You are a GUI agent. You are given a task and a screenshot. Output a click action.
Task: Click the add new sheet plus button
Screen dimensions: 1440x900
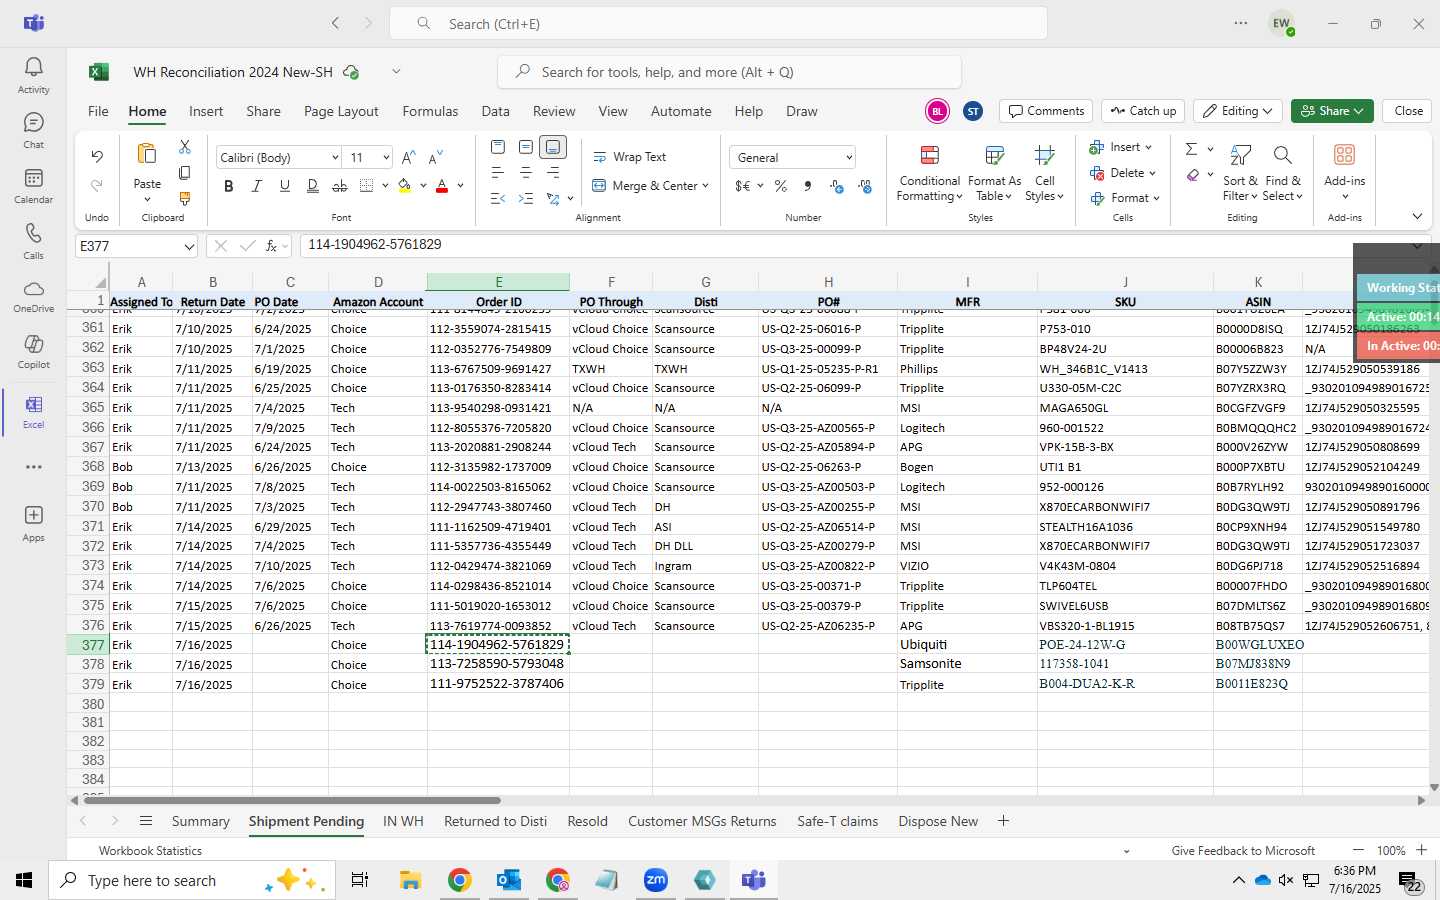click(x=1003, y=821)
